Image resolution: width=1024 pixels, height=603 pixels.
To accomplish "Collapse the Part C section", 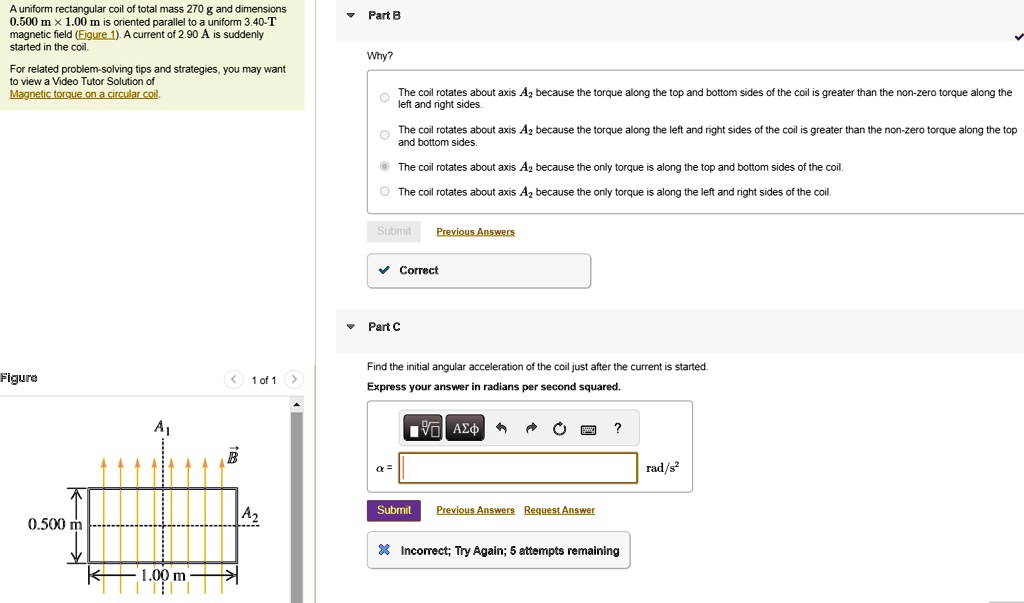I will [350, 327].
